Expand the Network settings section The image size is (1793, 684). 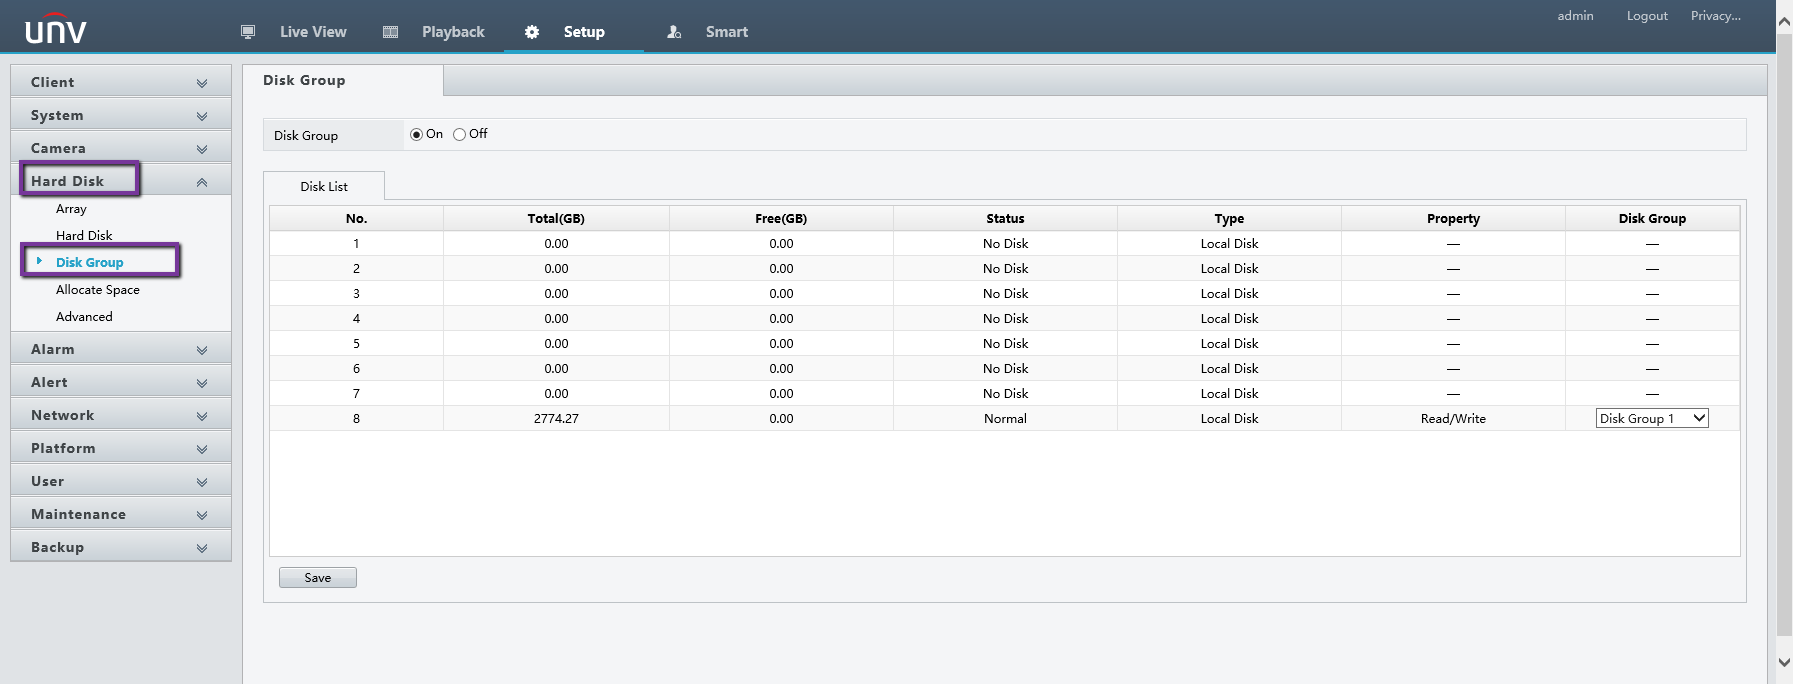pos(120,415)
